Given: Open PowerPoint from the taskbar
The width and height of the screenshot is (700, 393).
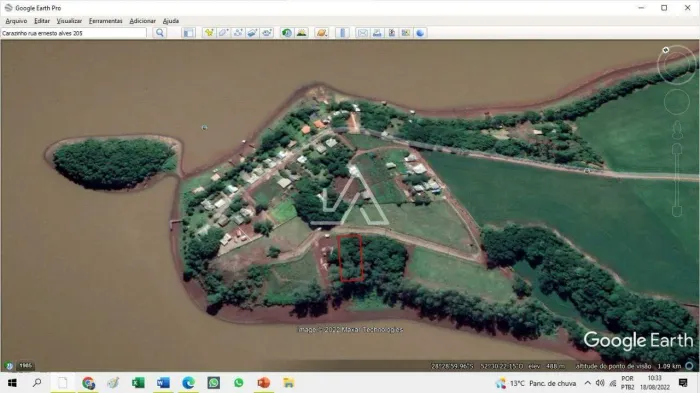Looking at the screenshot, I should pyautogui.click(x=263, y=383).
